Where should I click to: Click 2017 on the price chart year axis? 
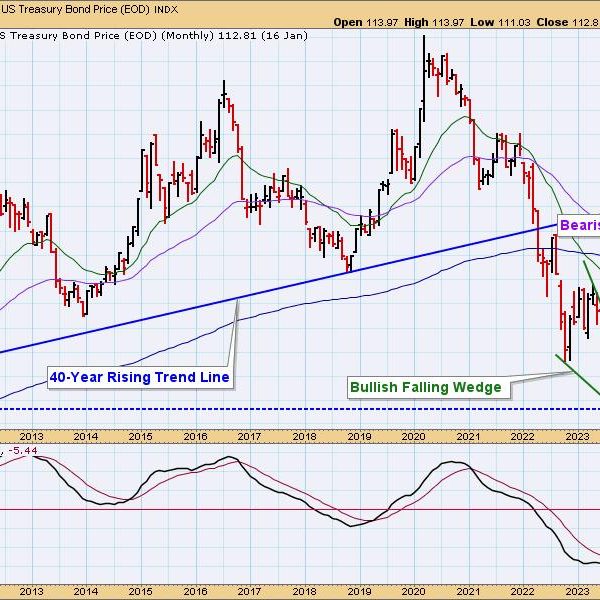tap(249, 436)
